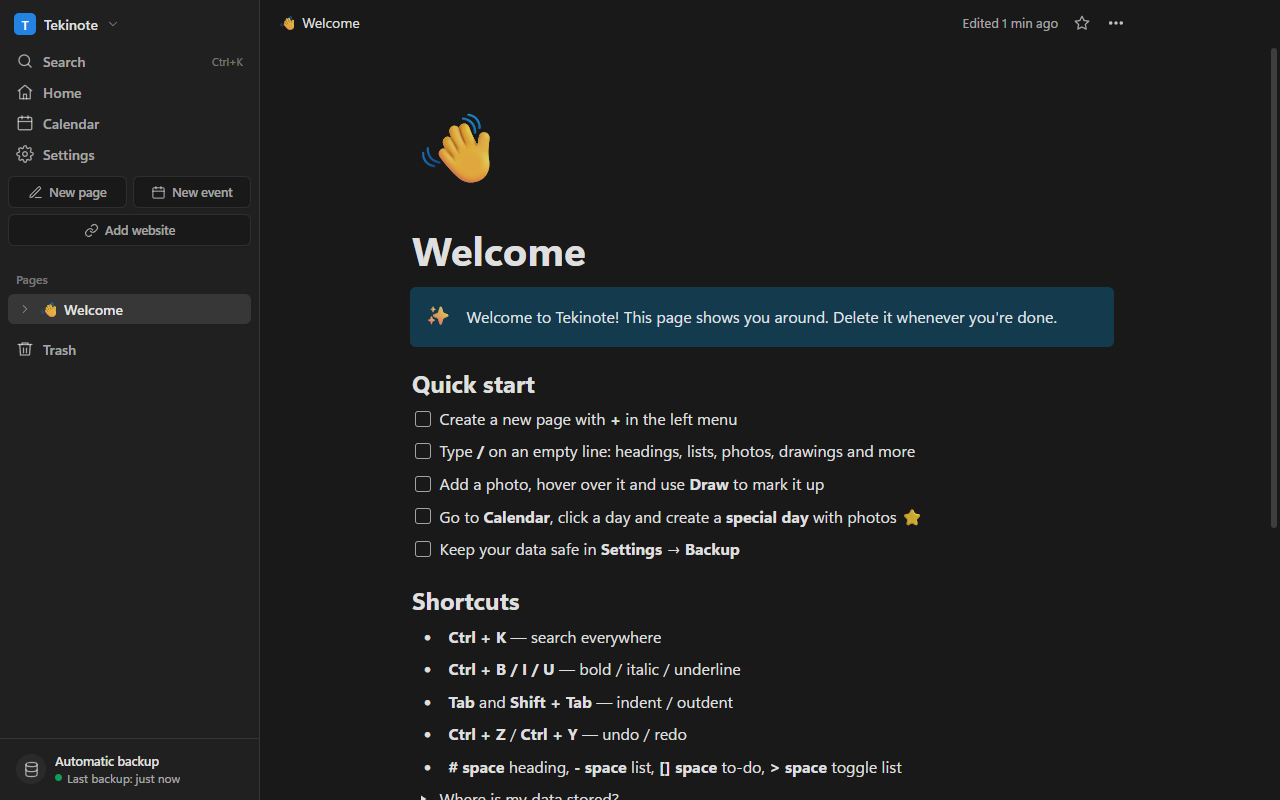Screen dimensions: 1280x800
Task: Click the Welcome page title
Action: pyautogui.click(x=499, y=252)
